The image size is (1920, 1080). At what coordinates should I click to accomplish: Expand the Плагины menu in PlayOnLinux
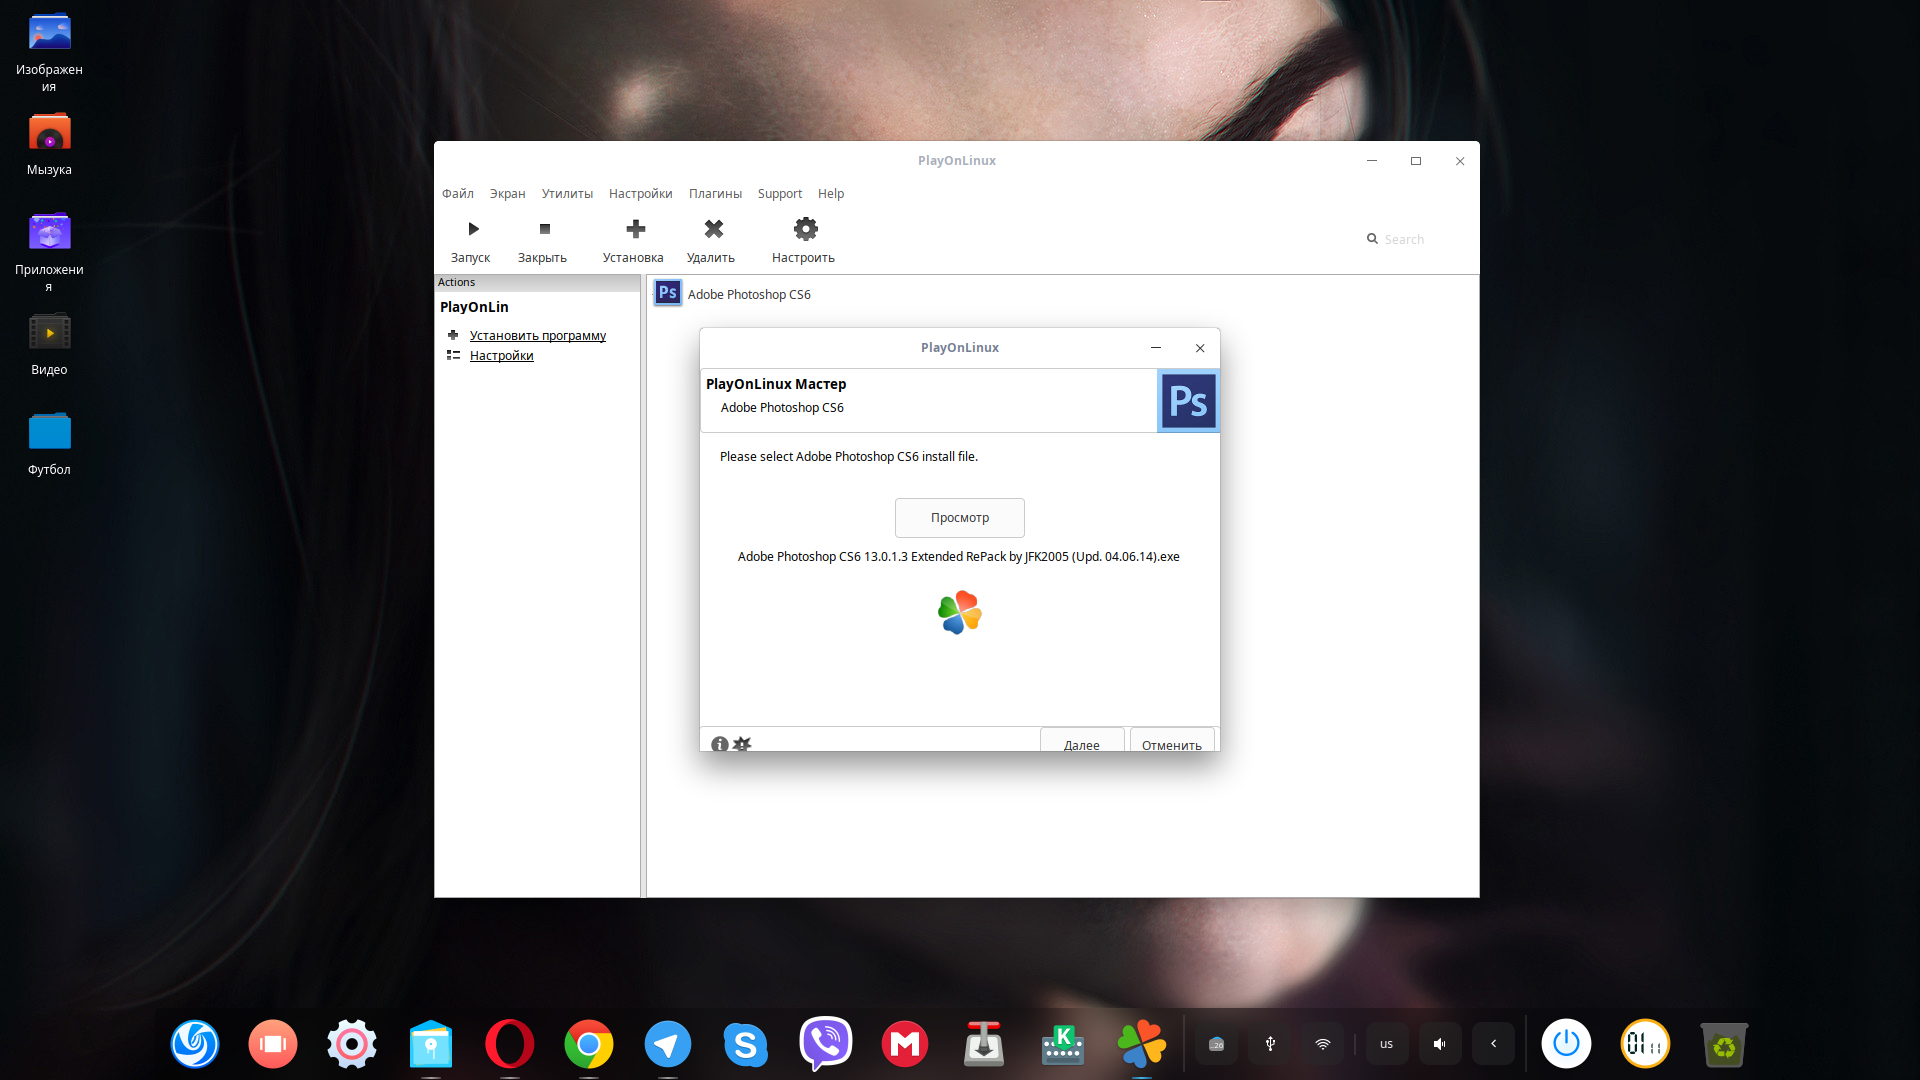point(715,194)
